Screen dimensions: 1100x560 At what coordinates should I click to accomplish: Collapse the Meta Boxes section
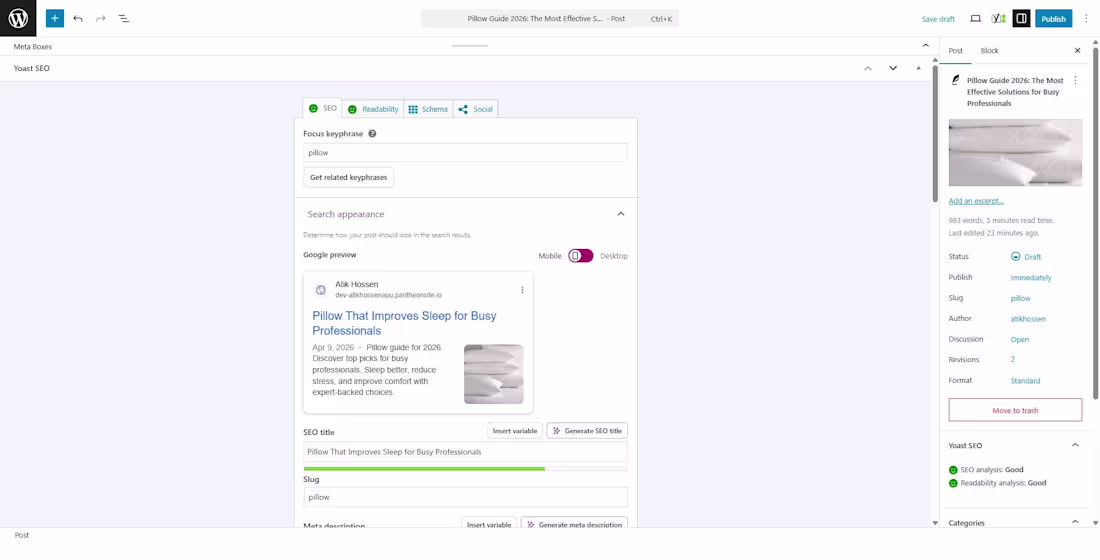pyautogui.click(x=925, y=46)
